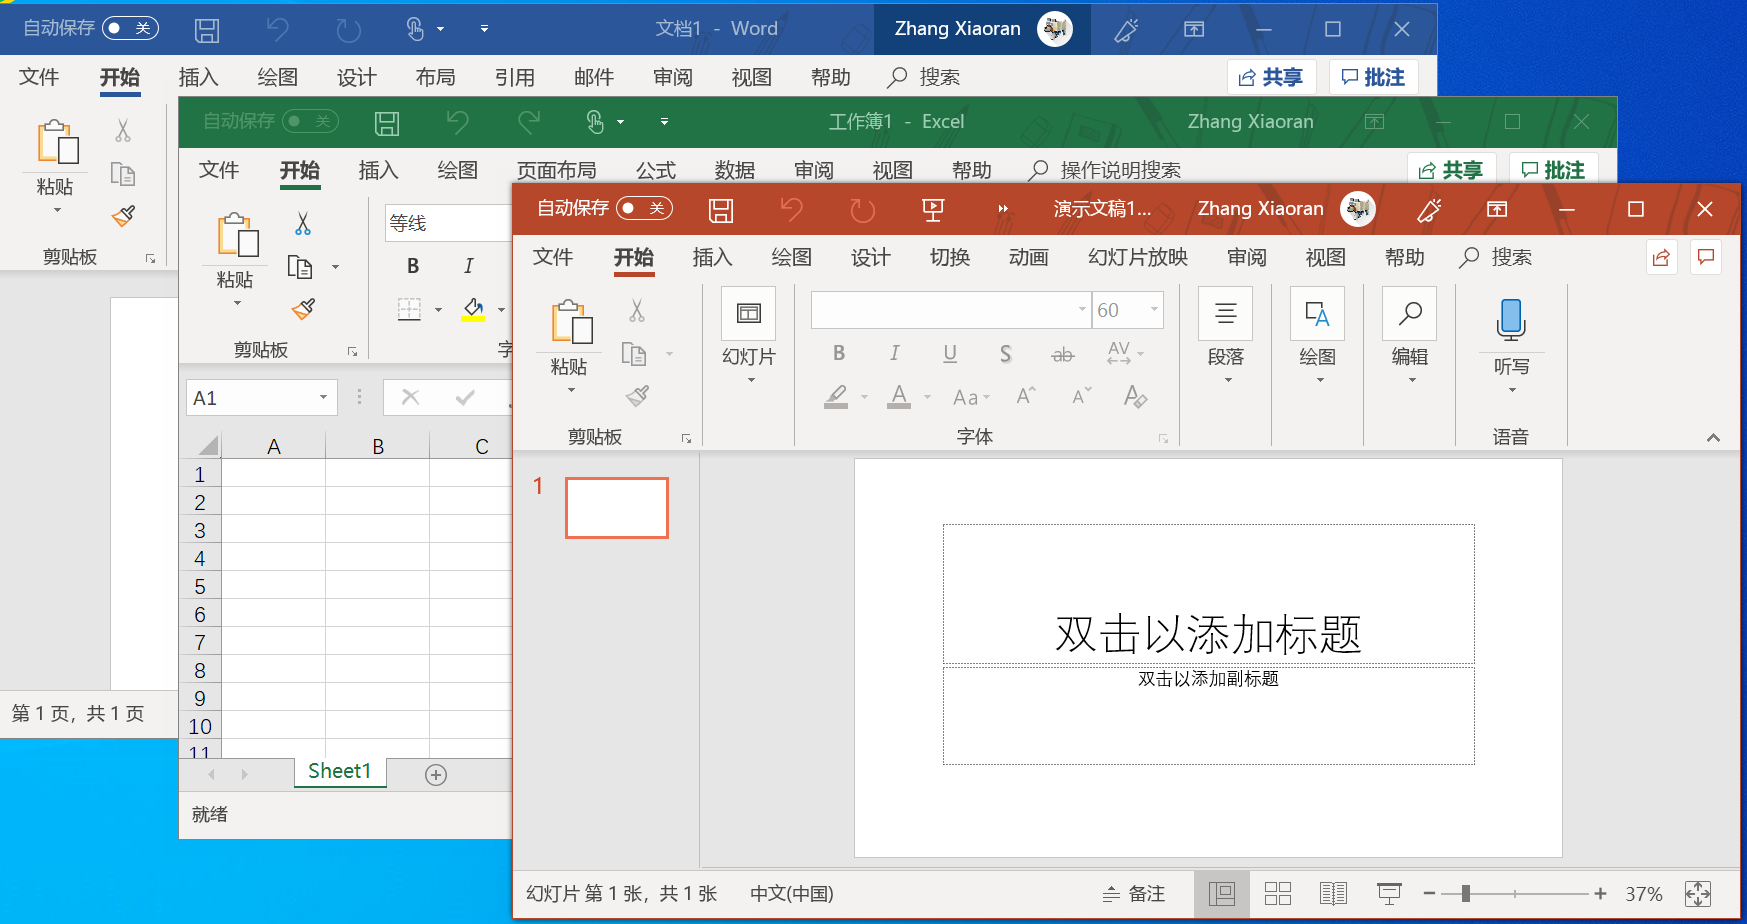Collapse the PowerPoint ribbon with the chevron
This screenshot has height=924, width=1747.
1712,437
